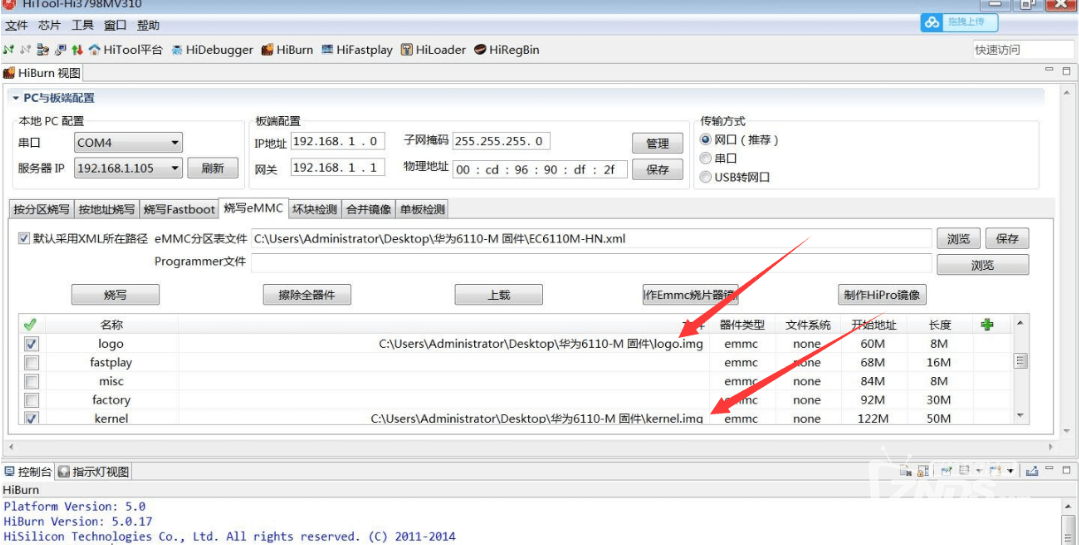The height and width of the screenshot is (545, 1079).
Task: Open the HiRegBin tool
Action: [506, 50]
